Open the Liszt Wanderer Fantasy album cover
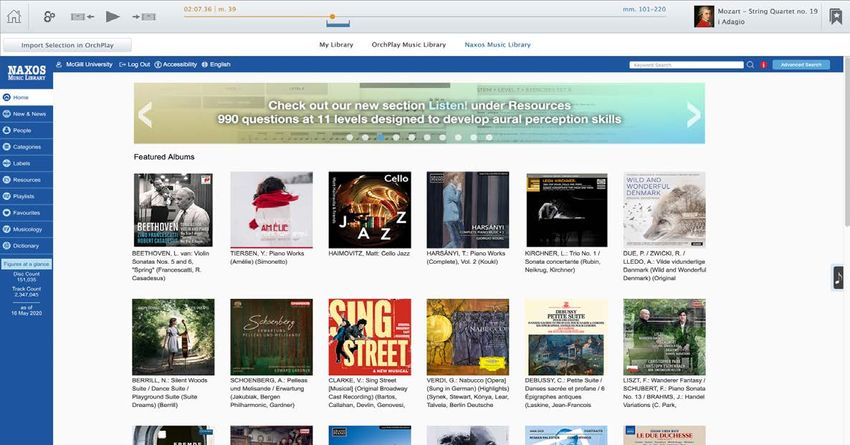The image size is (850, 445). pyautogui.click(x=665, y=337)
